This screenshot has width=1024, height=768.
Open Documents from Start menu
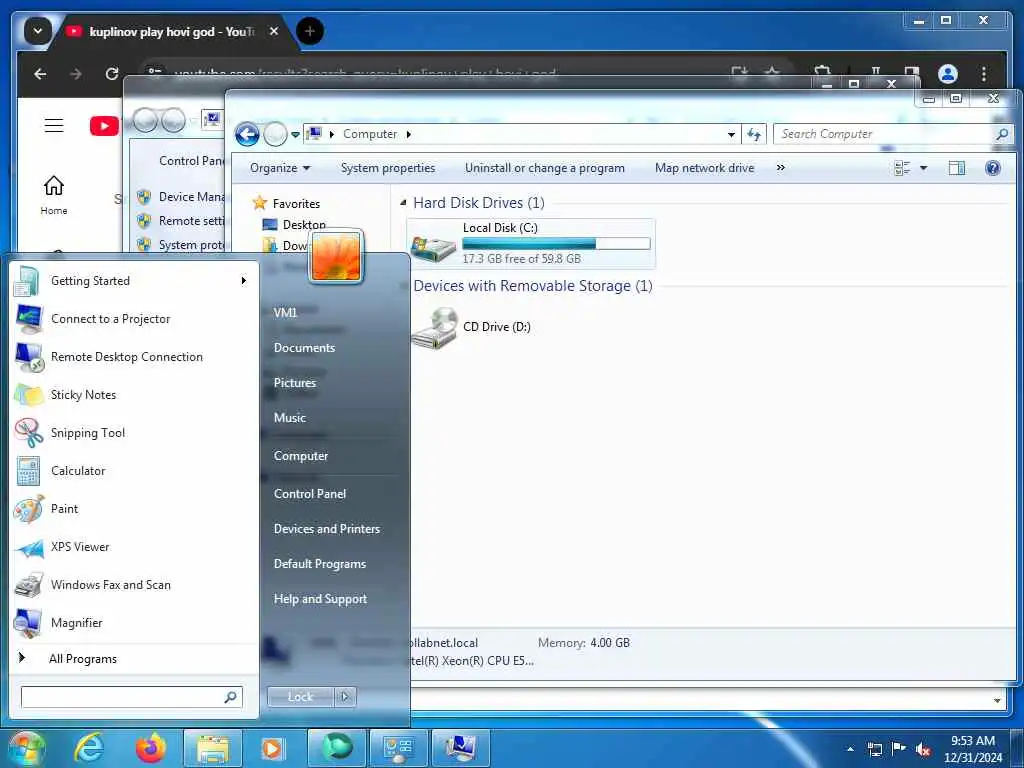[x=304, y=348]
